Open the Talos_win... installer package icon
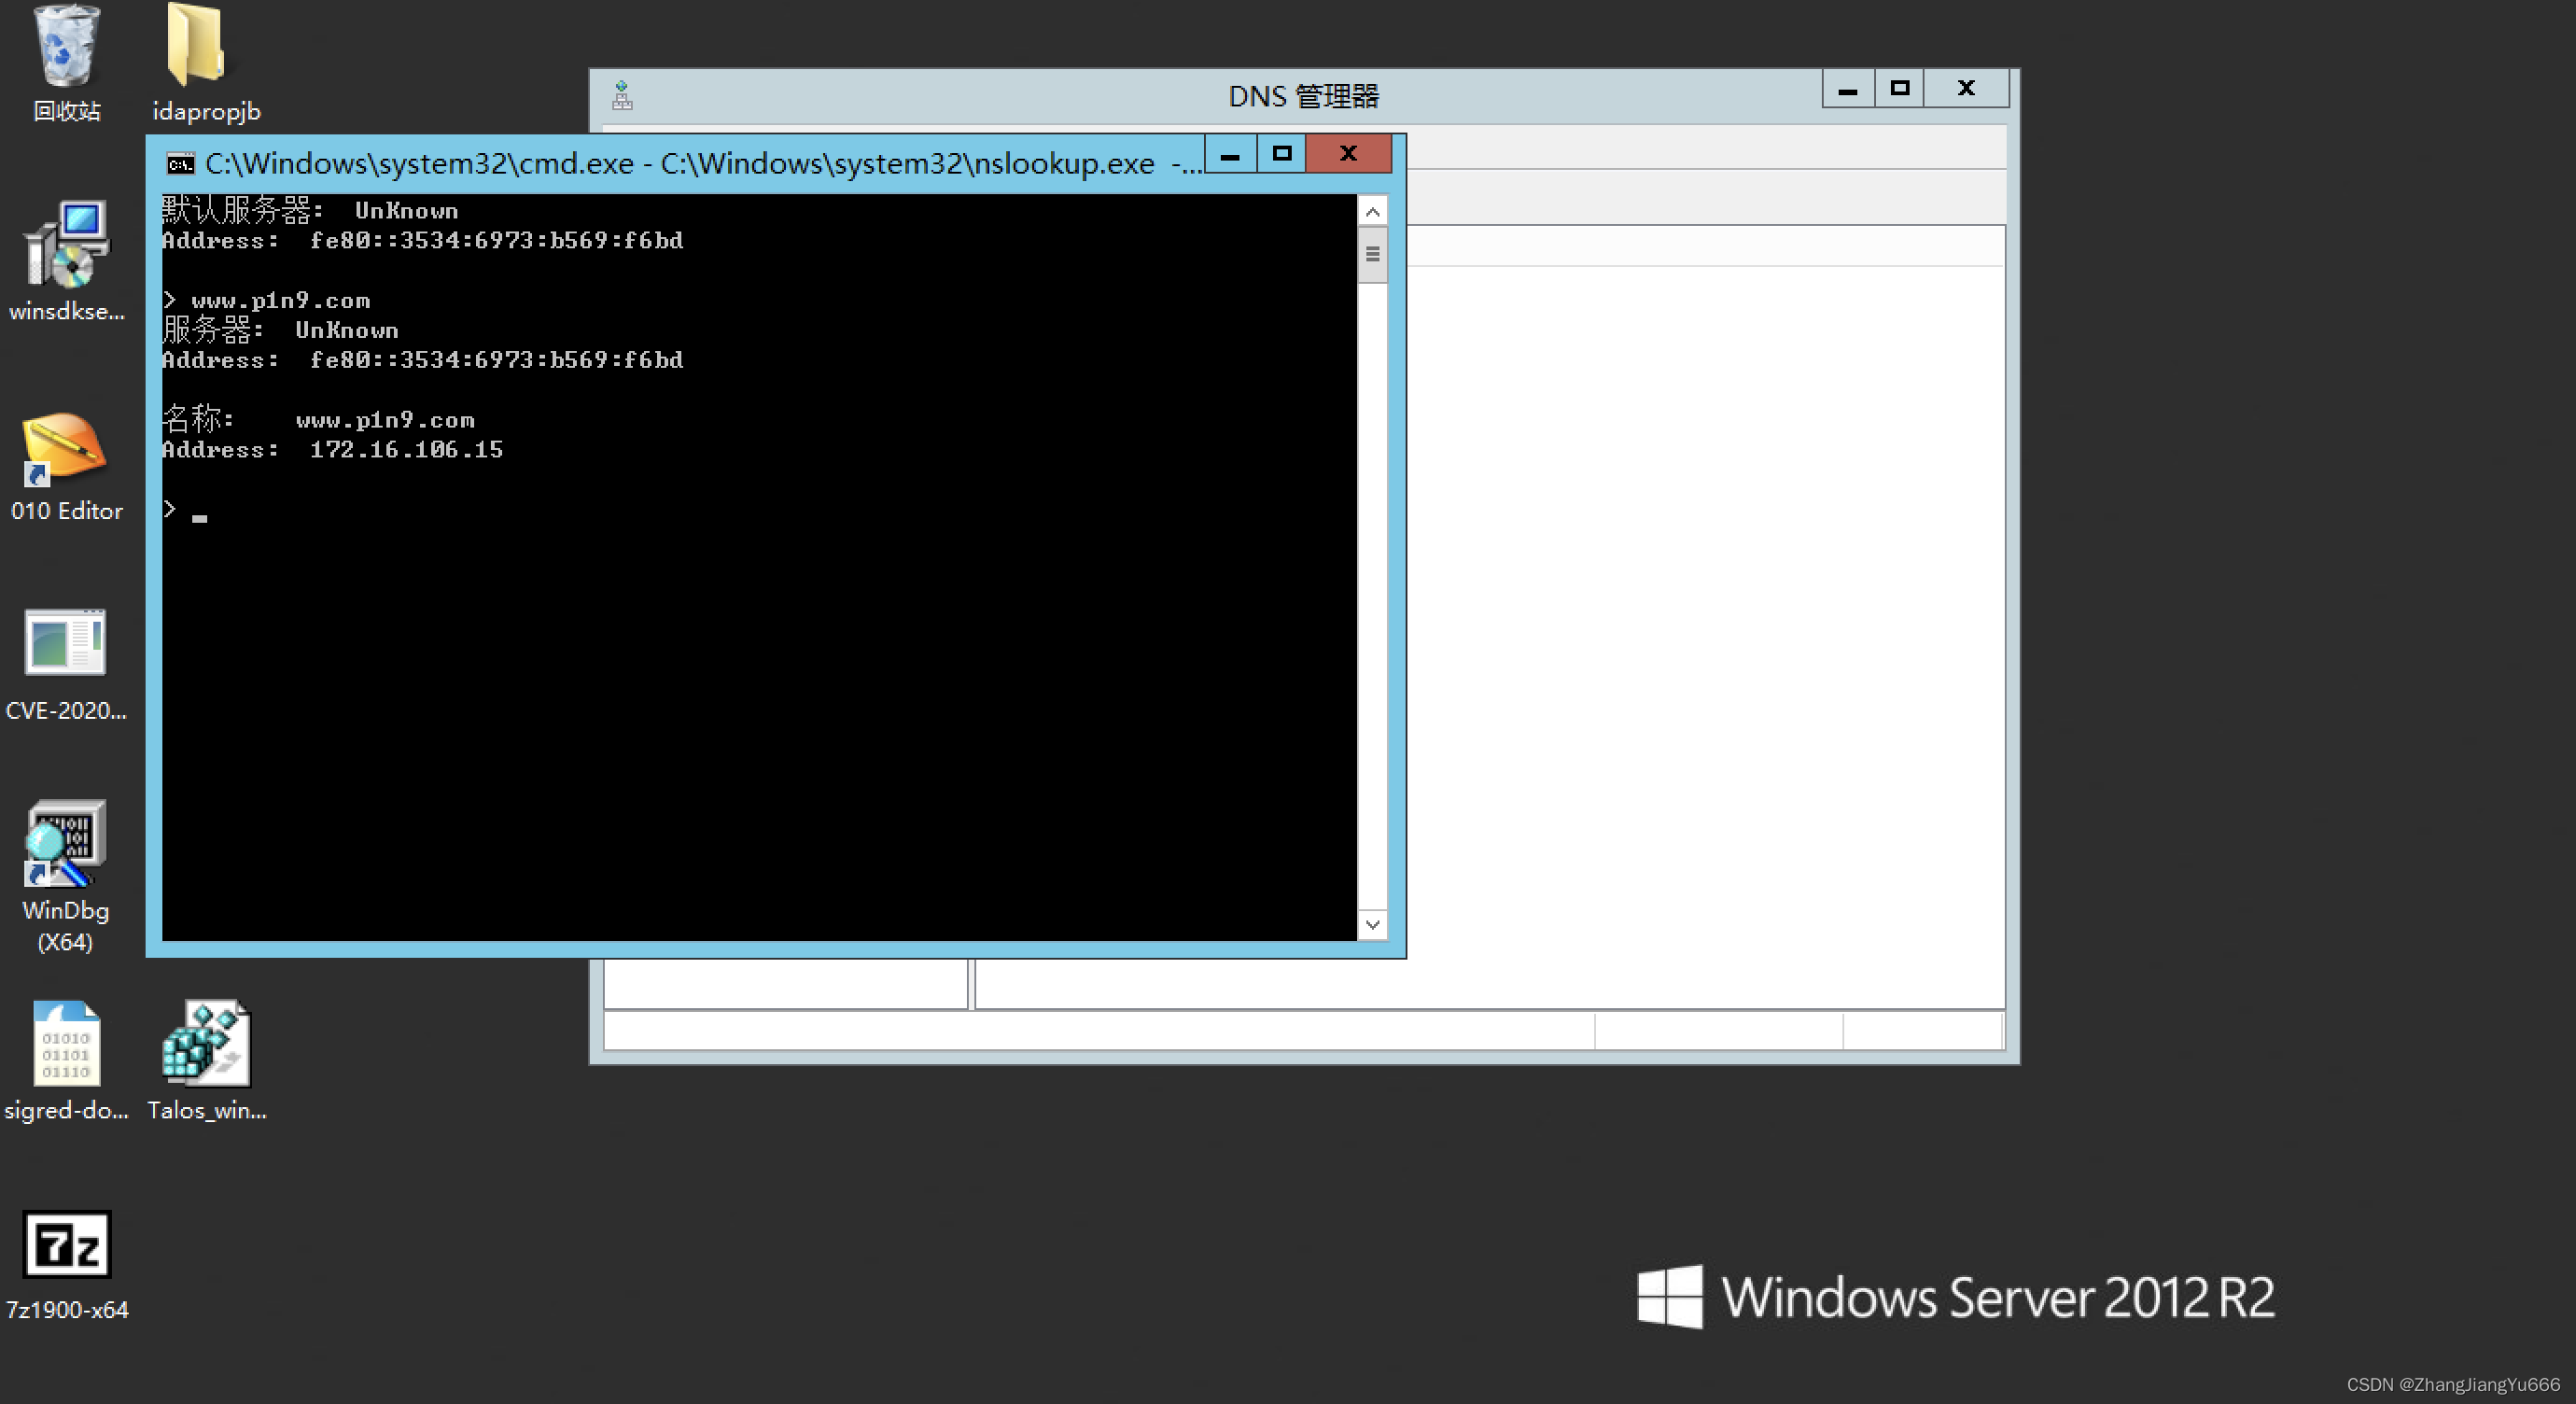 206,1043
